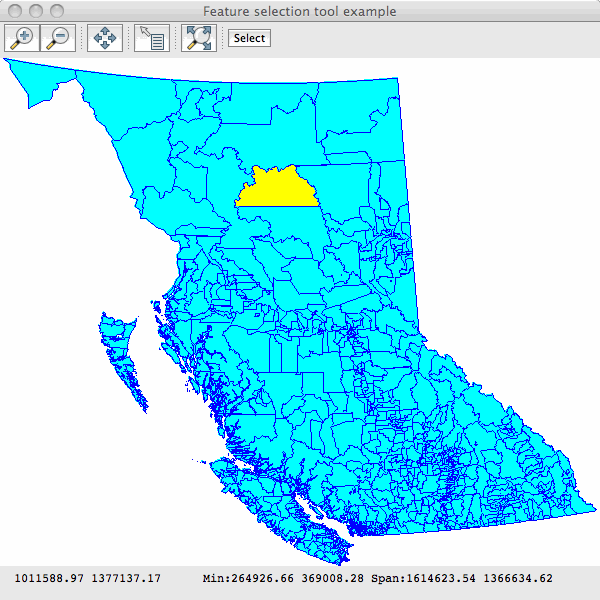Close the Feature selection tool window
Image resolution: width=600 pixels, height=600 pixels.
click(x=15, y=11)
